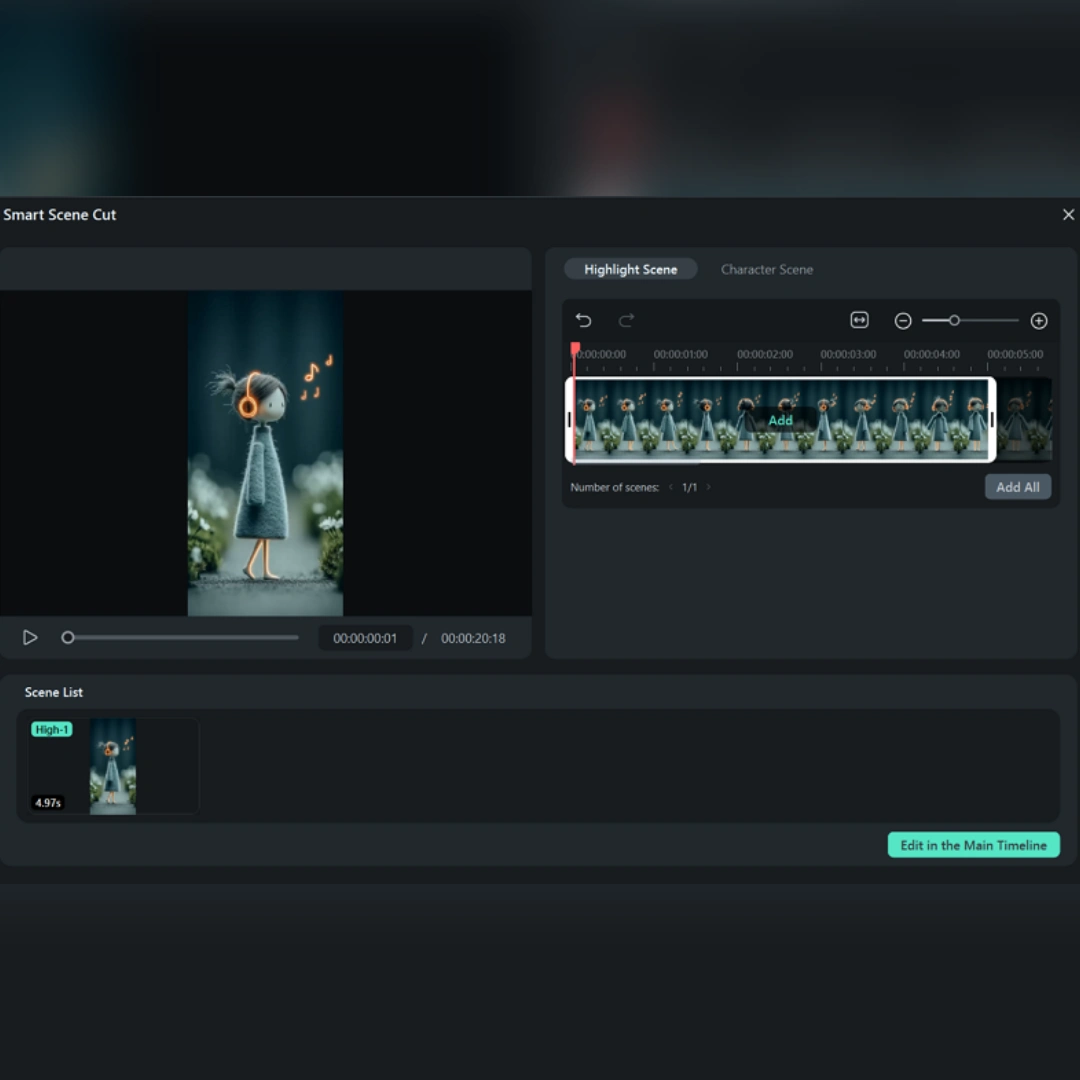Click the red playhead marker

tap(575, 349)
